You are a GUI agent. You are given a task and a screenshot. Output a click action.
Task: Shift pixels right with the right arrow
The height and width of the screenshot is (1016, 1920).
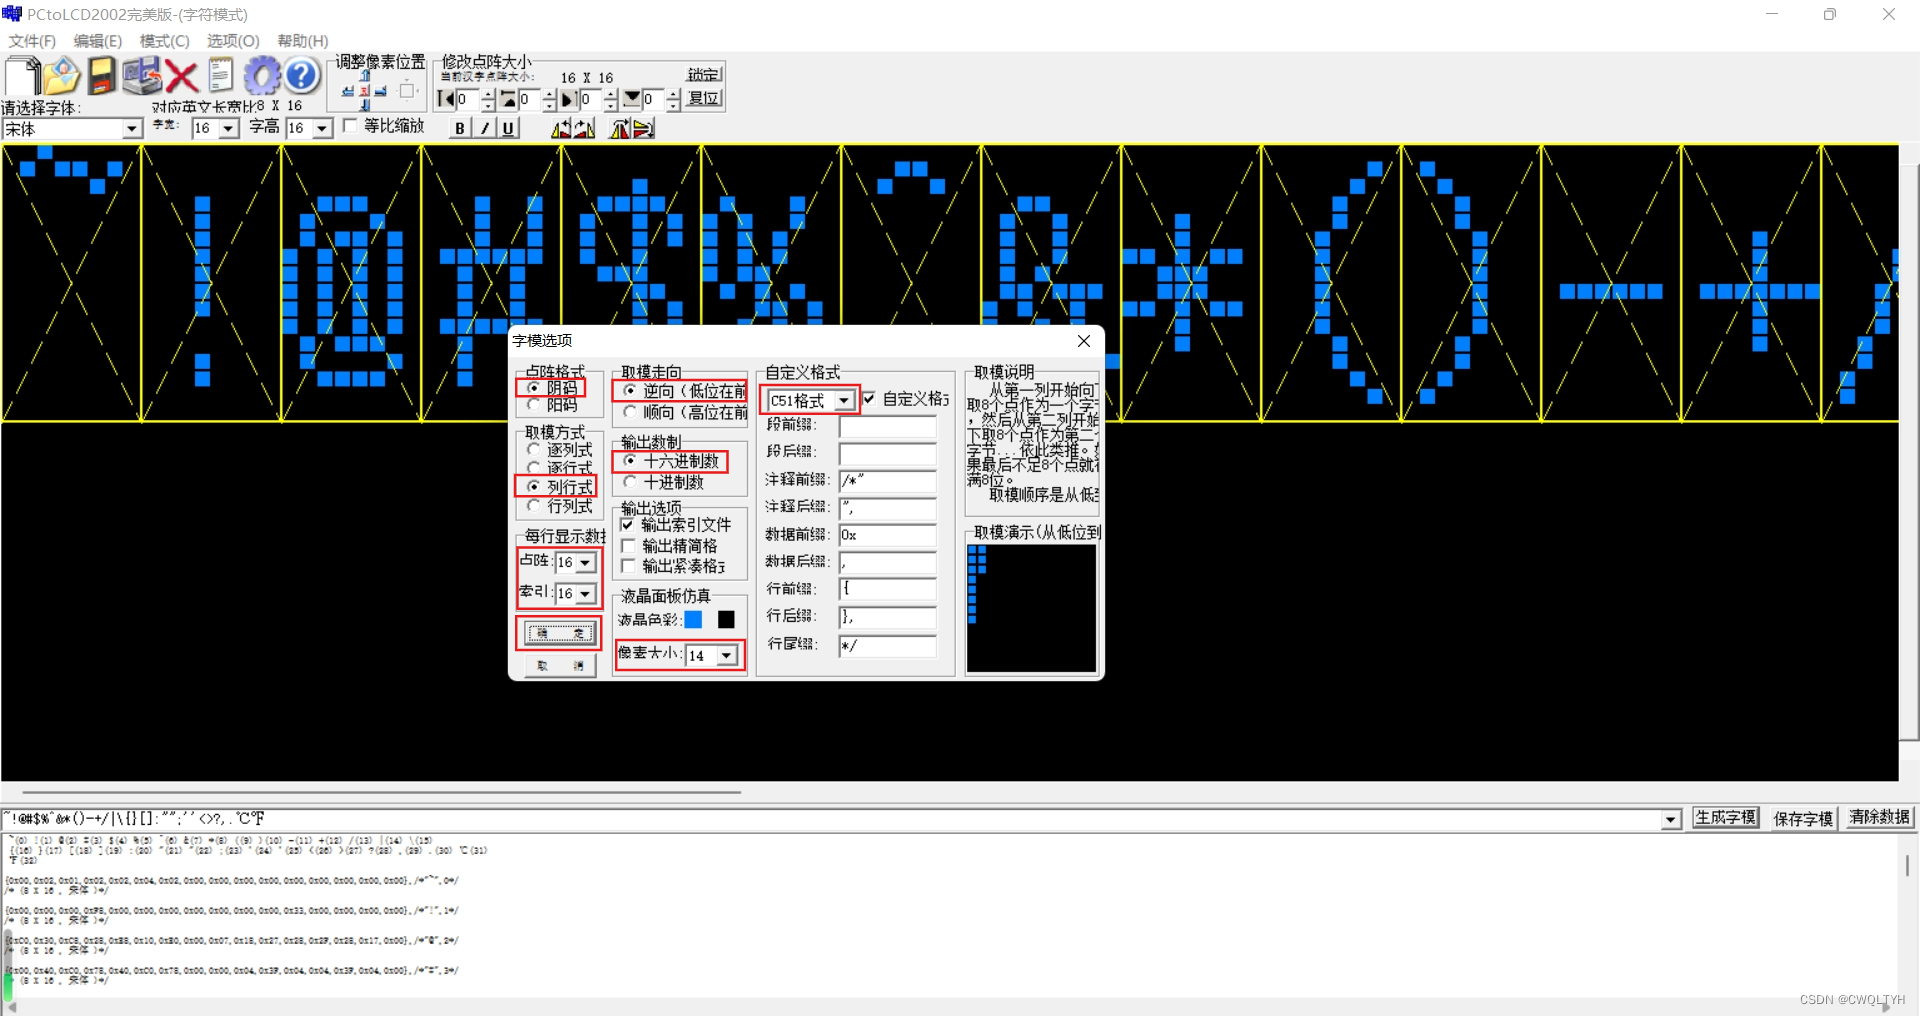pos(381,91)
